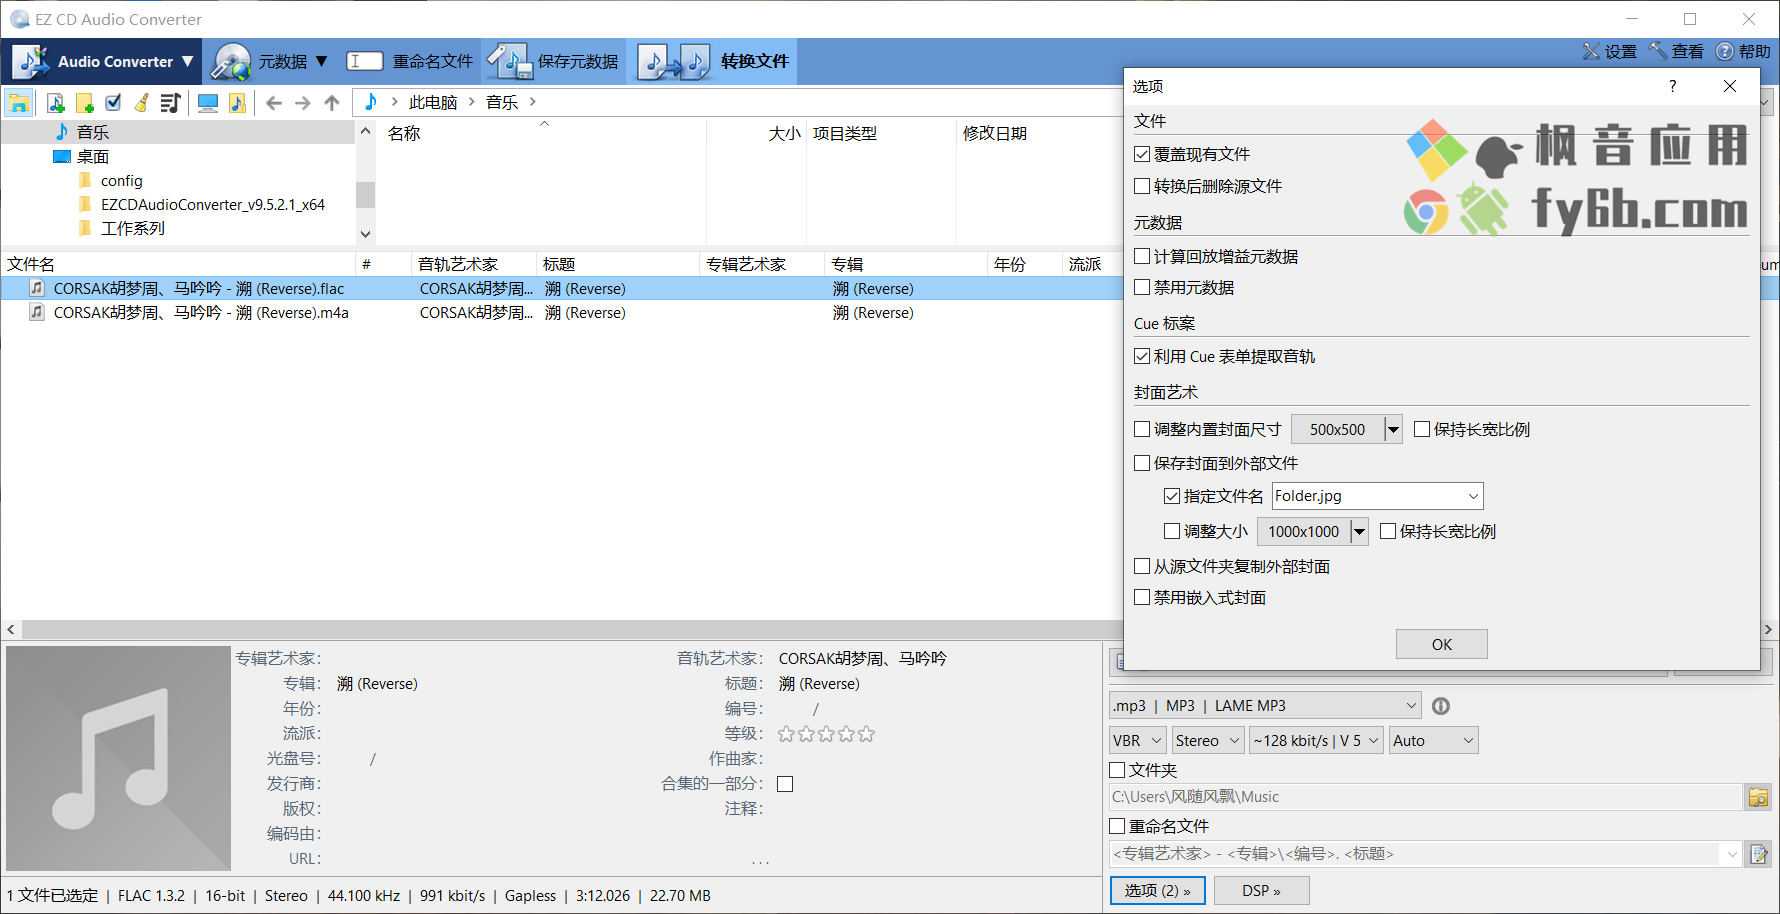Sort file browser by 名称 column
This screenshot has width=1780, height=914.
(404, 133)
